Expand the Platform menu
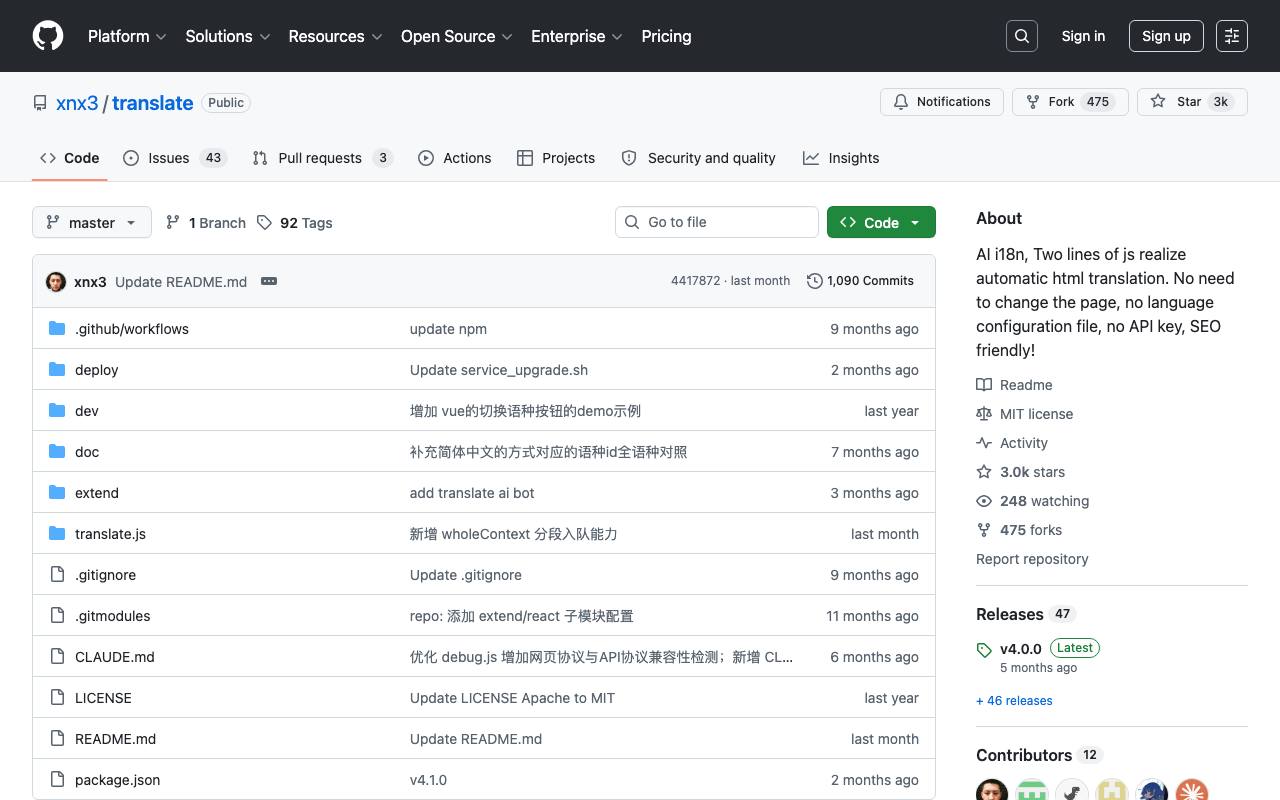This screenshot has height=800, width=1280. (x=127, y=36)
